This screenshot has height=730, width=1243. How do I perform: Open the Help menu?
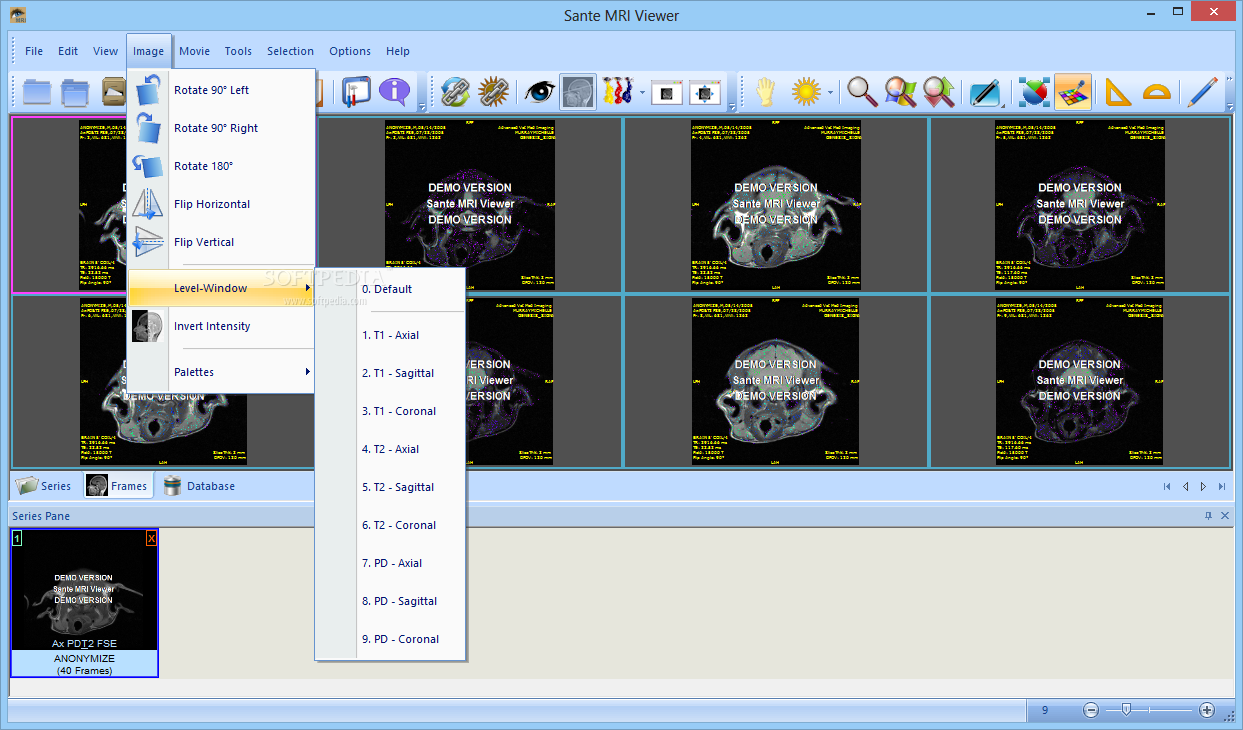coord(398,51)
